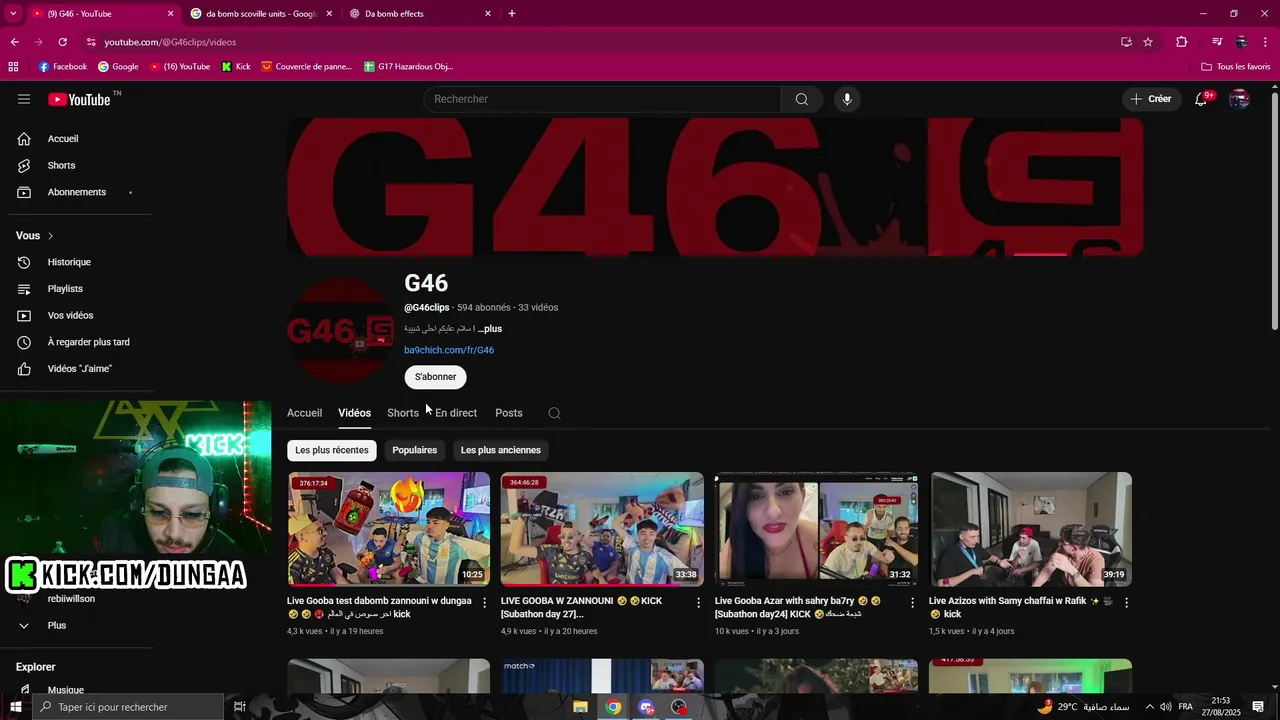This screenshot has width=1280, height=720.
Task: Subscribe with S'abonner button
Action: coord(435,377)
